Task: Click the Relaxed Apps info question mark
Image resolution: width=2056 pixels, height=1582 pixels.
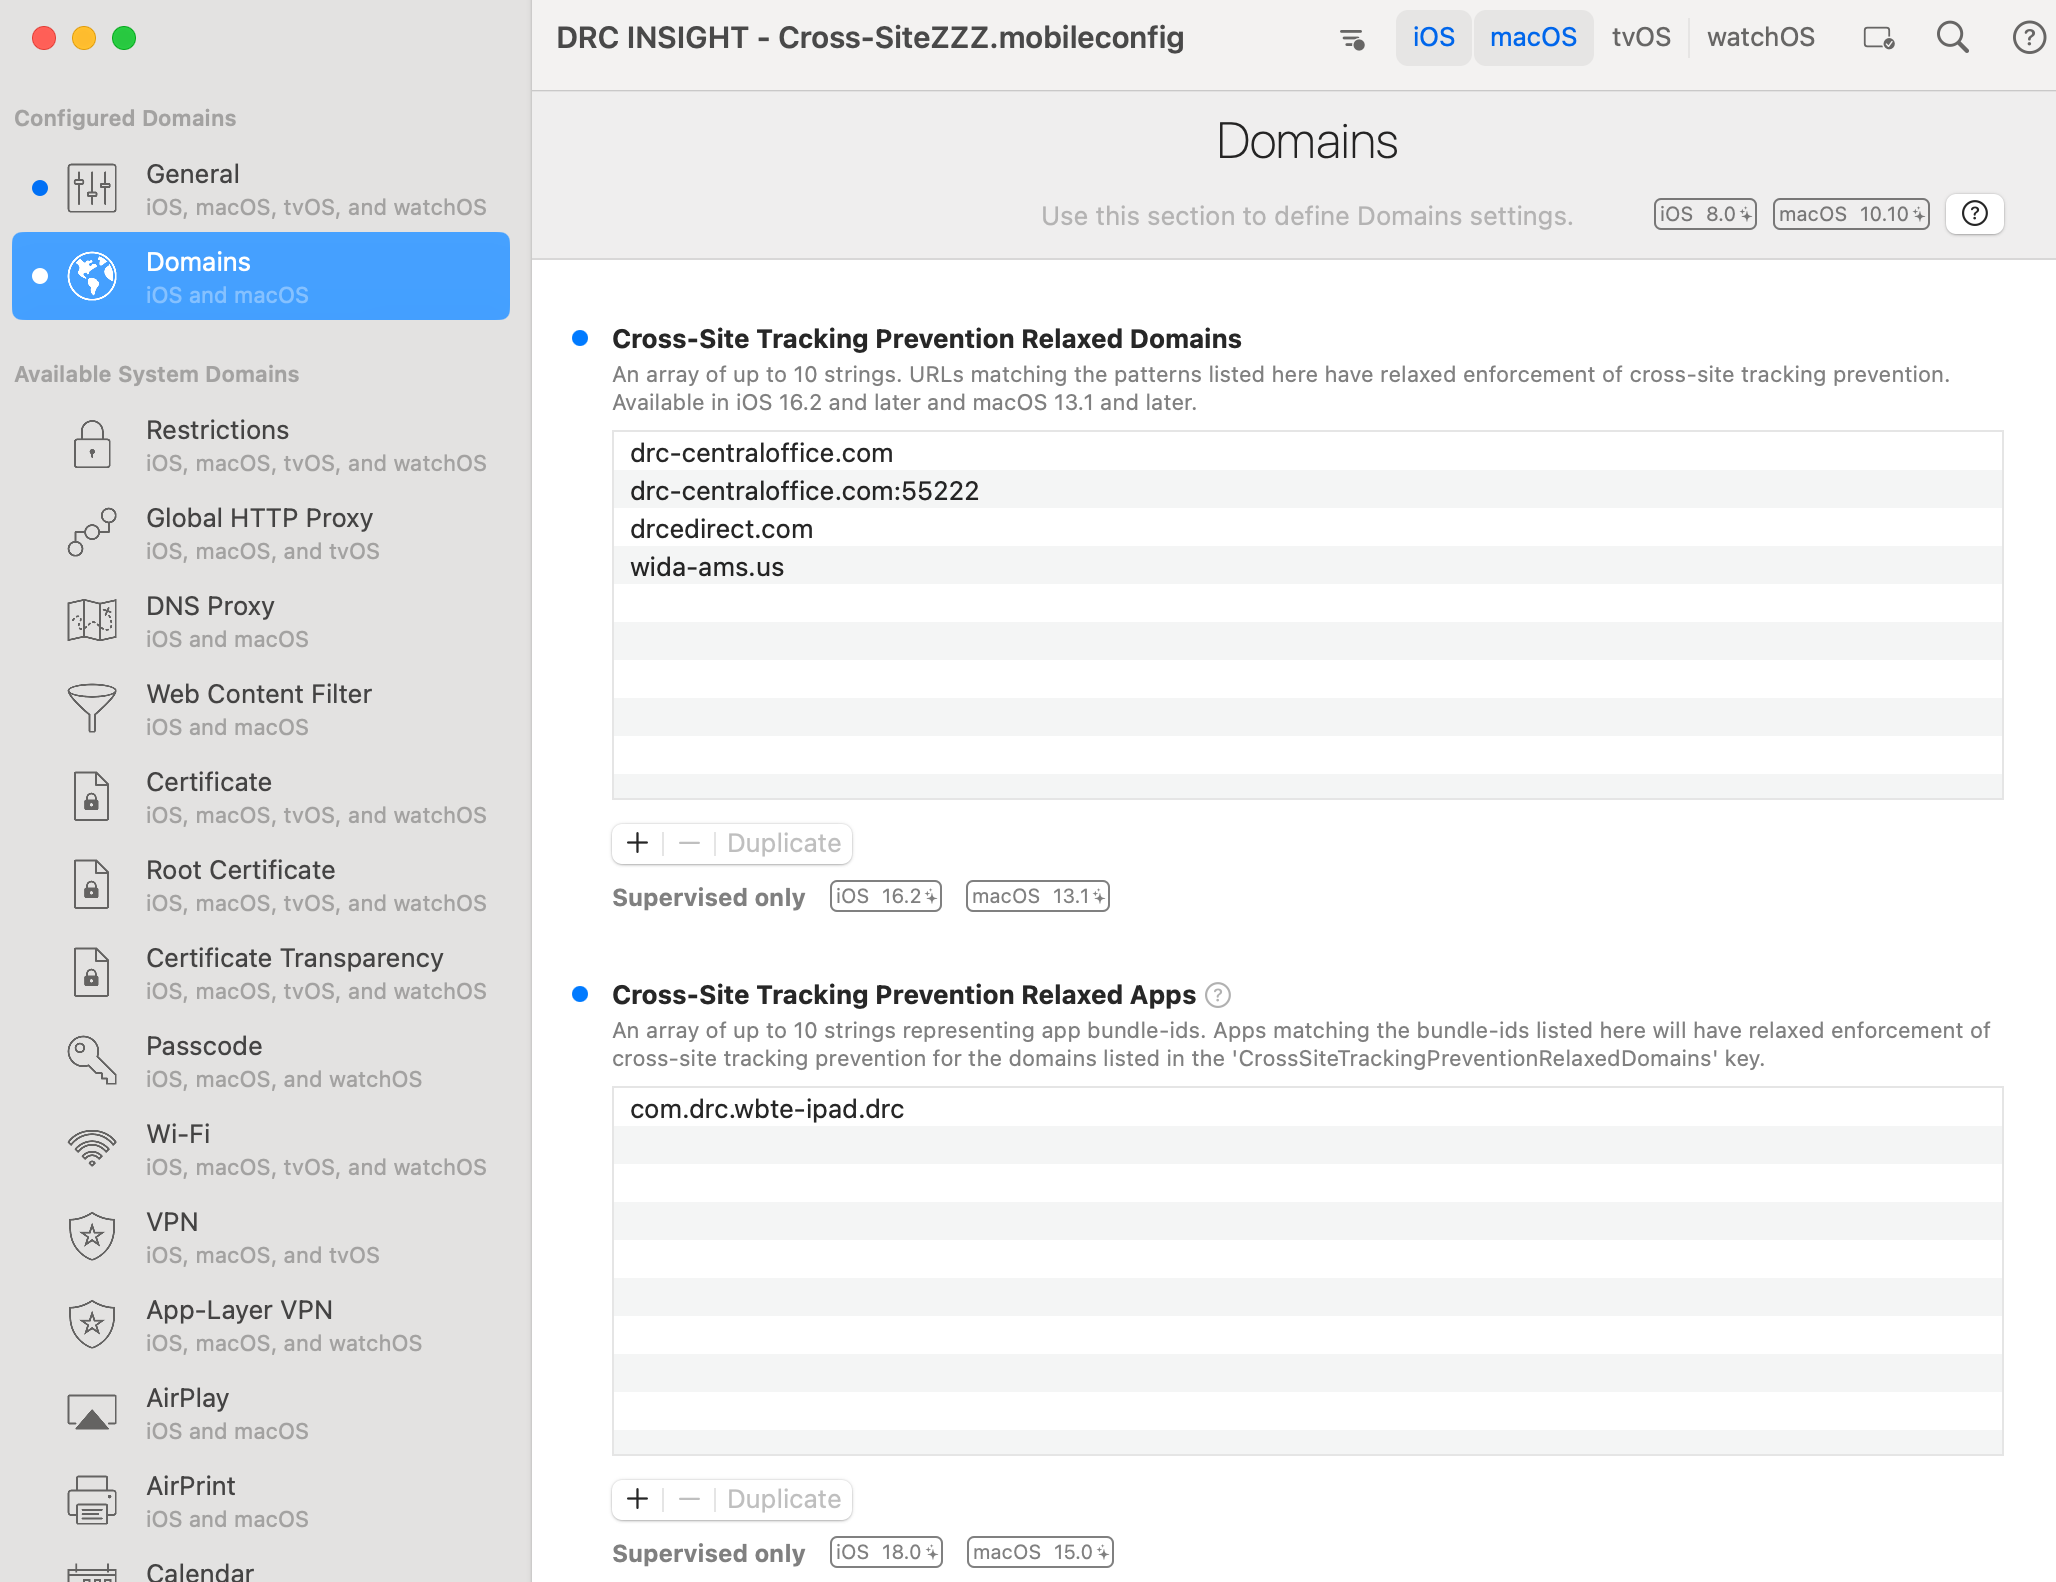Action: click(x=1218, y=995)
